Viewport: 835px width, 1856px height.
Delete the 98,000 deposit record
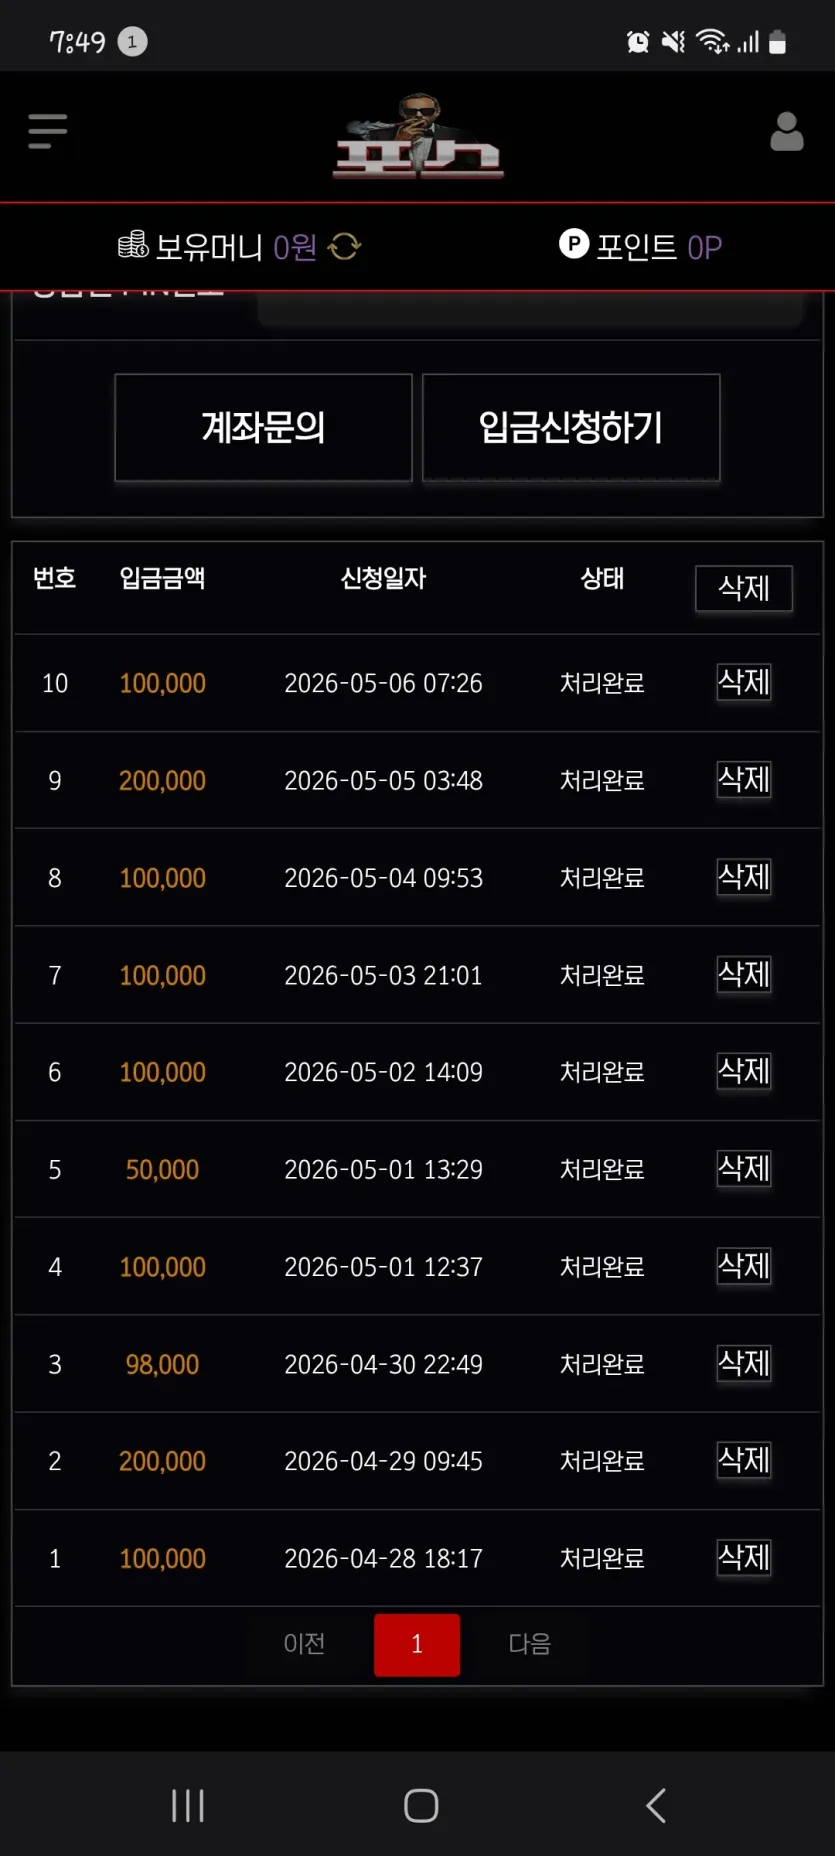(744, 1363)
